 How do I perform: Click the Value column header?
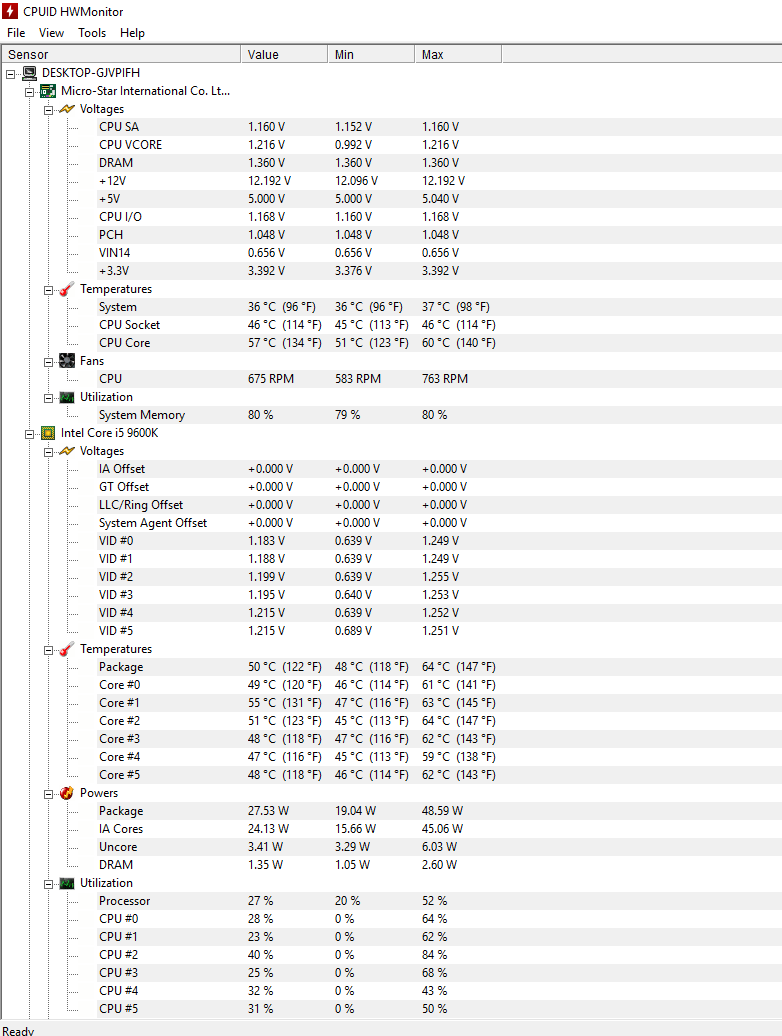point(284,54)
